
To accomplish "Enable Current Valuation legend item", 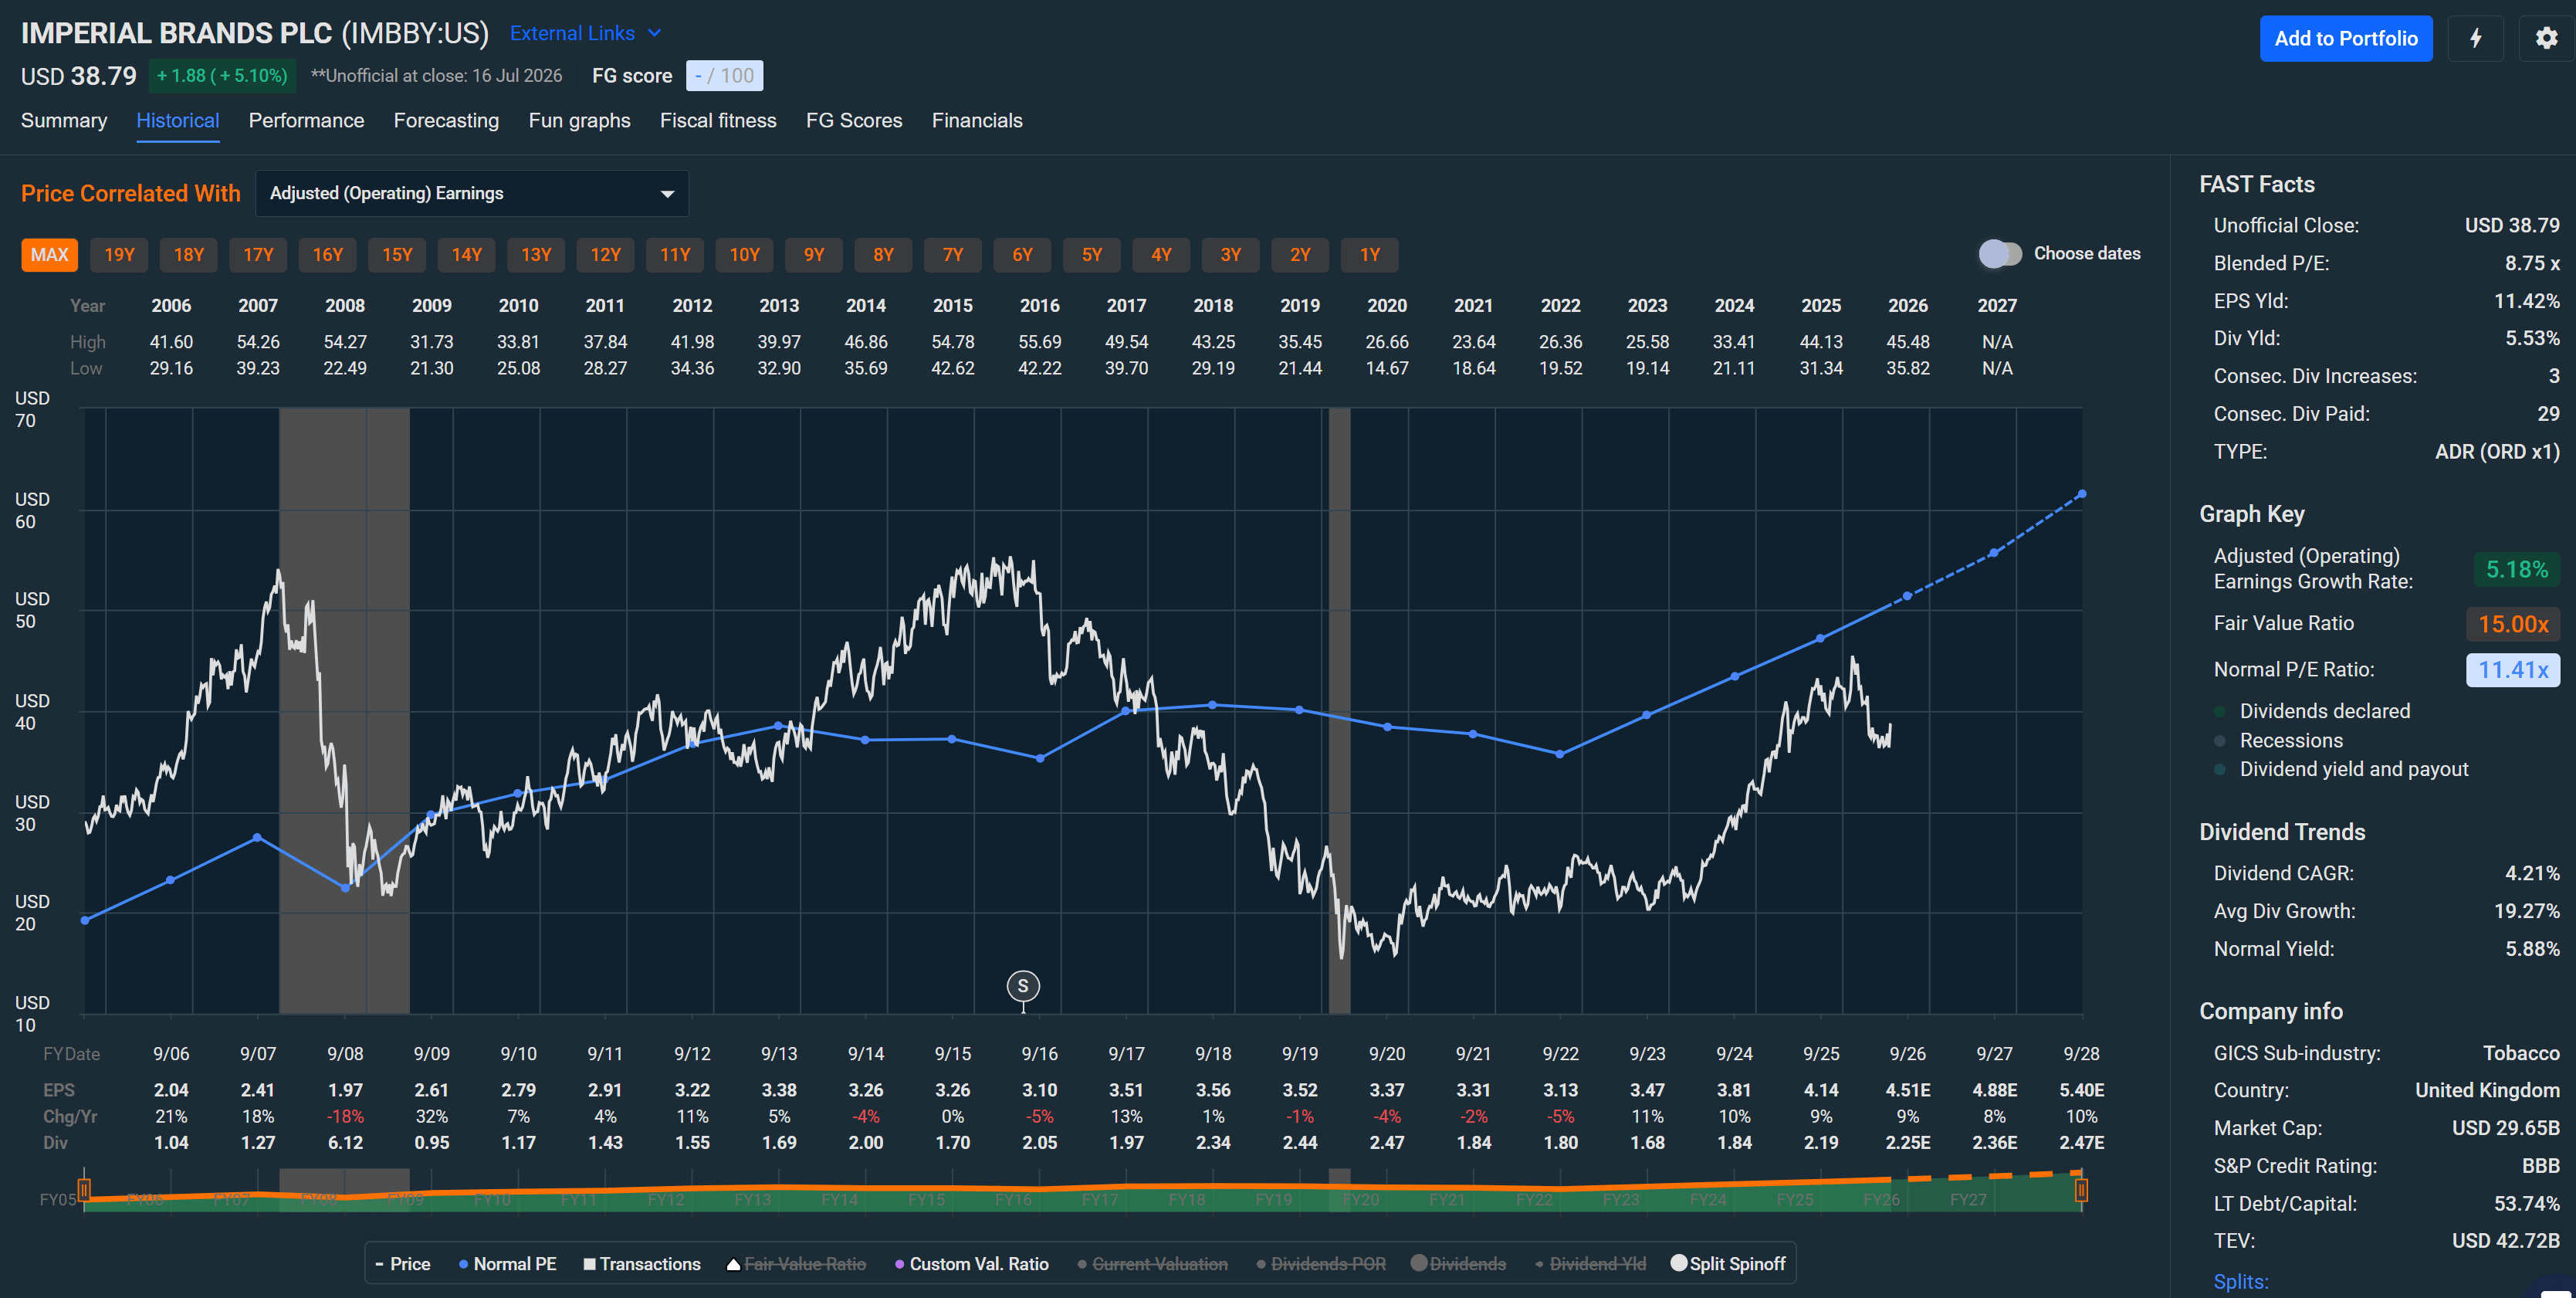I will click(1152, 1264).
